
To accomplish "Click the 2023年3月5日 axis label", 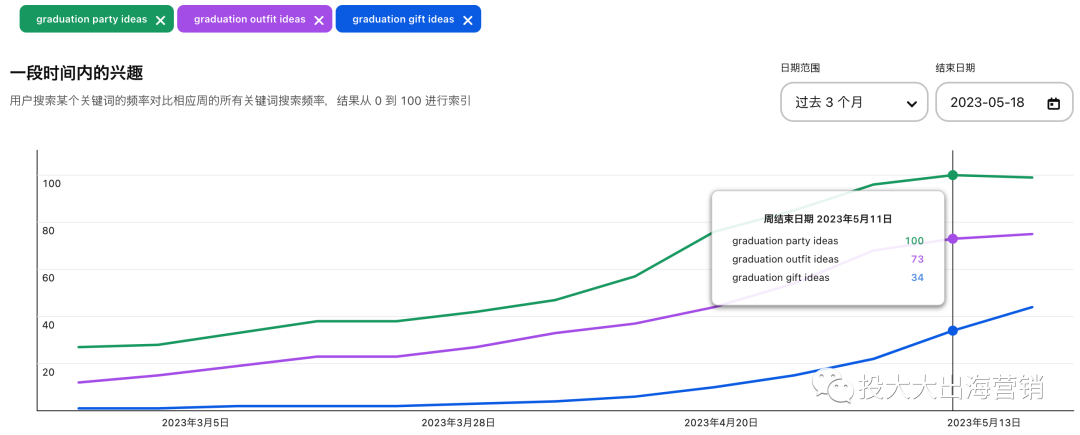I will click(195, 423).
